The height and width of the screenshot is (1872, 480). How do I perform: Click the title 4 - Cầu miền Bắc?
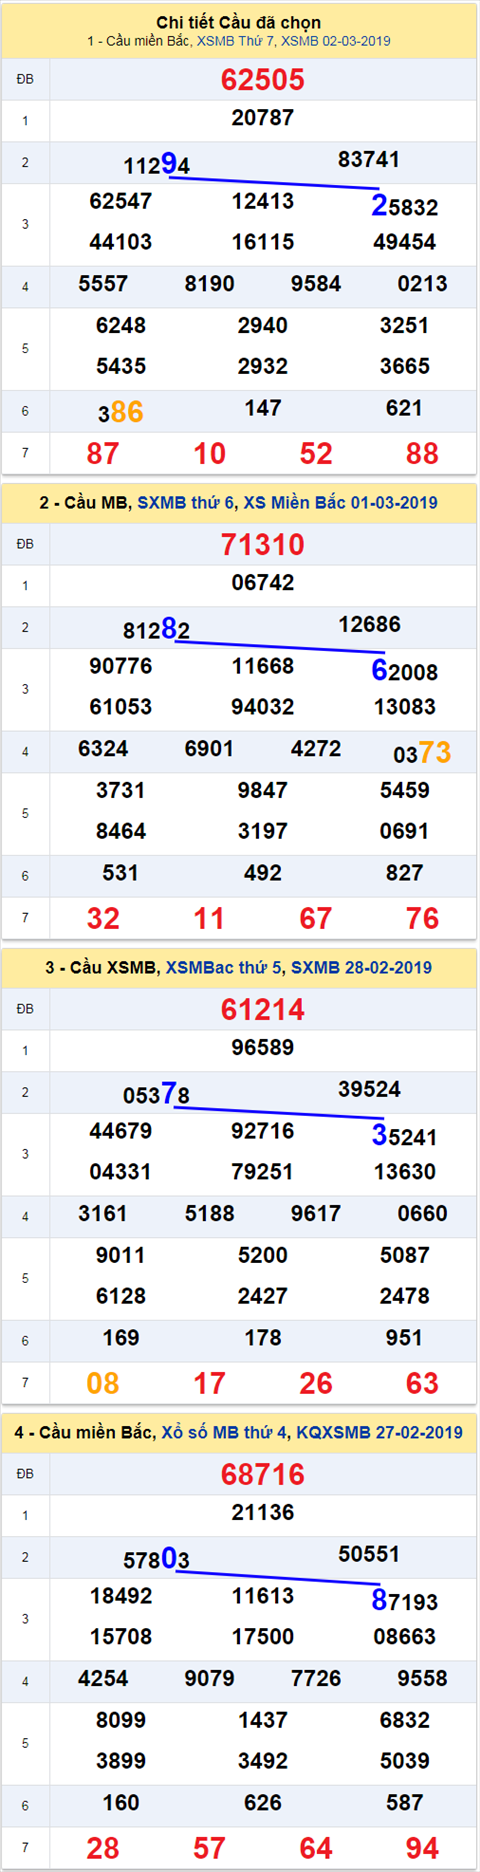click(x=85, y=1433)
